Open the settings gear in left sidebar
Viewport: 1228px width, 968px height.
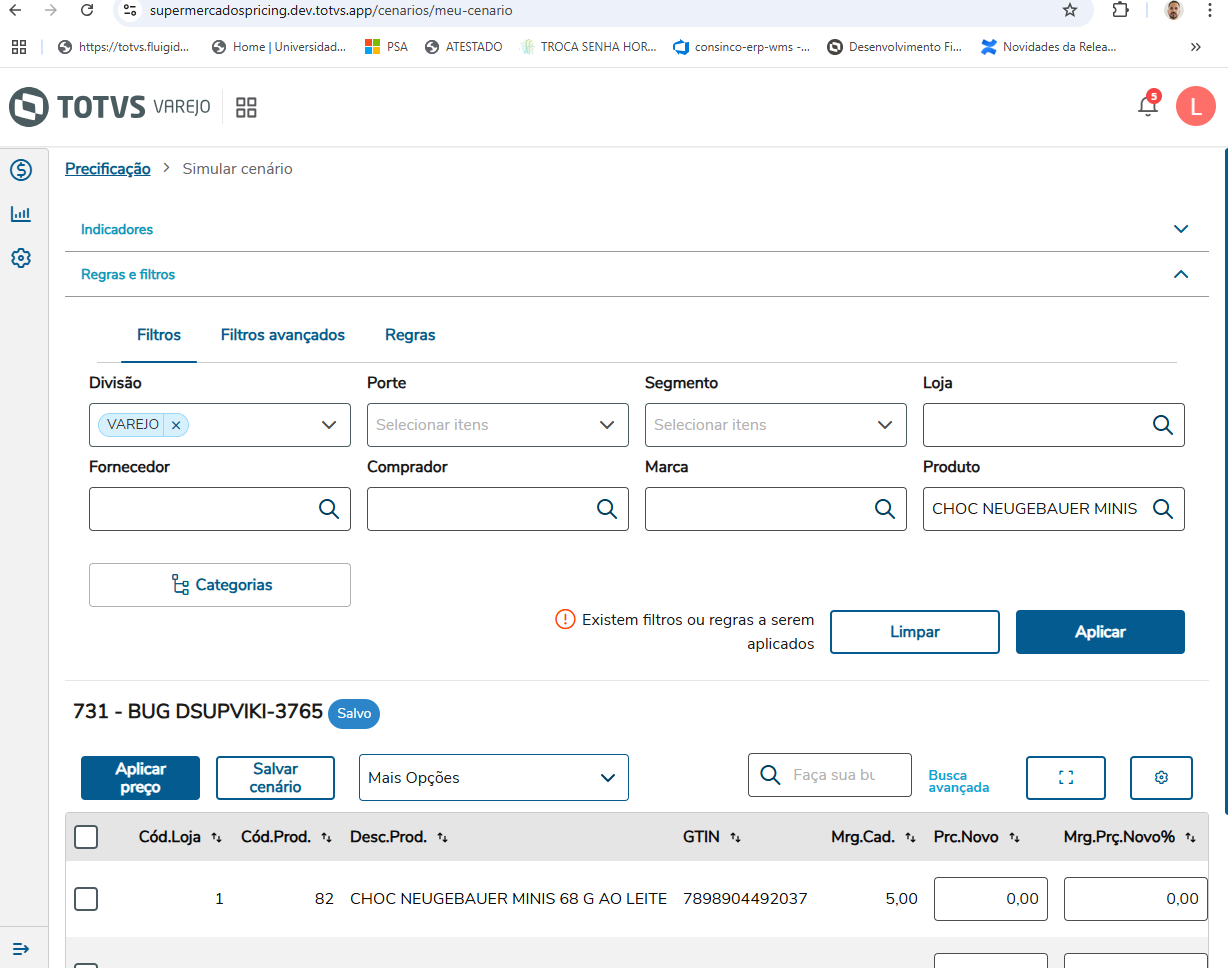[x=21, y=258]
